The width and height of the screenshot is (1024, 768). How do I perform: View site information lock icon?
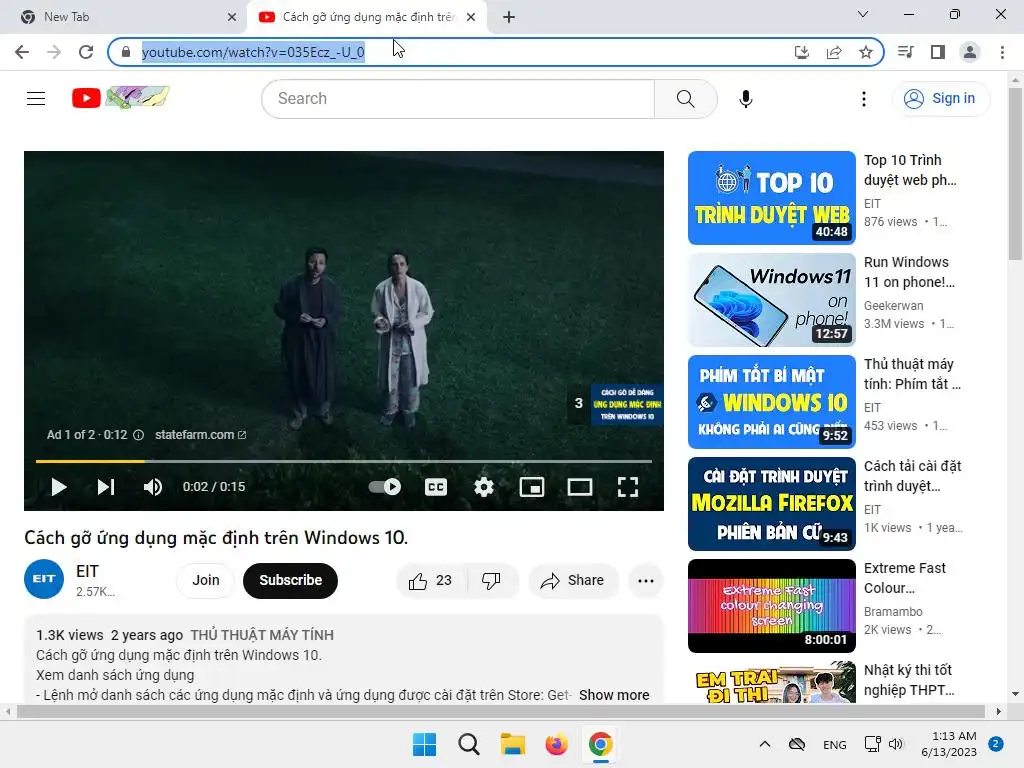pyautogui.click(x=126, y=52)
